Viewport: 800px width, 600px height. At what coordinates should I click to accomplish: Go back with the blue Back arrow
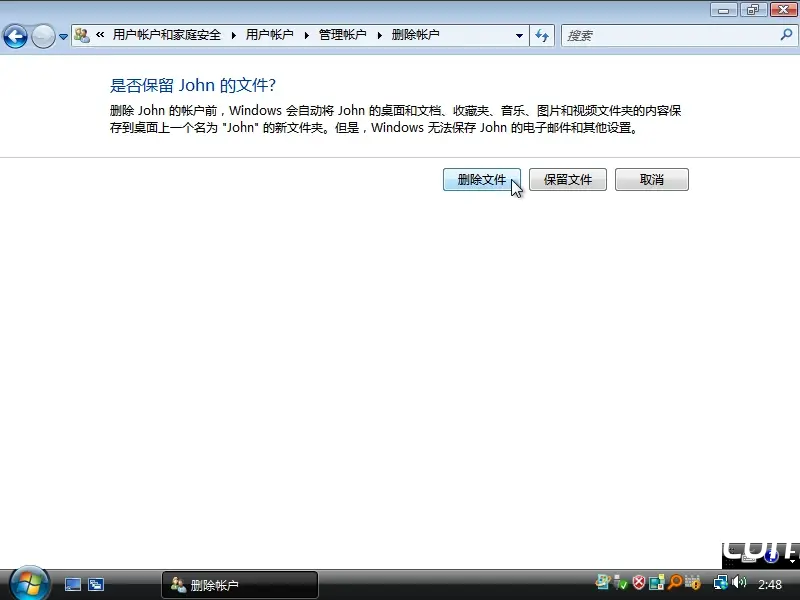[x=15, y=36]
